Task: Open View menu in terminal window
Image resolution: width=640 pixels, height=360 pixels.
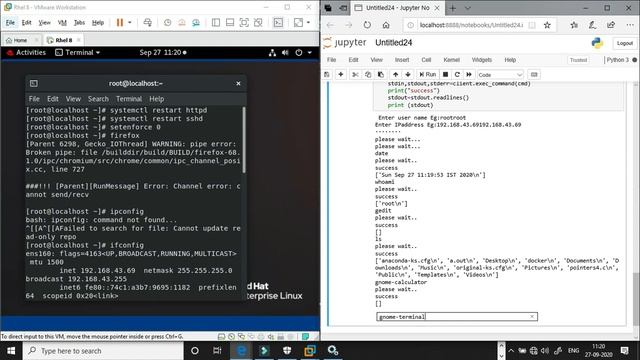Action: click(x=73, y=99)
